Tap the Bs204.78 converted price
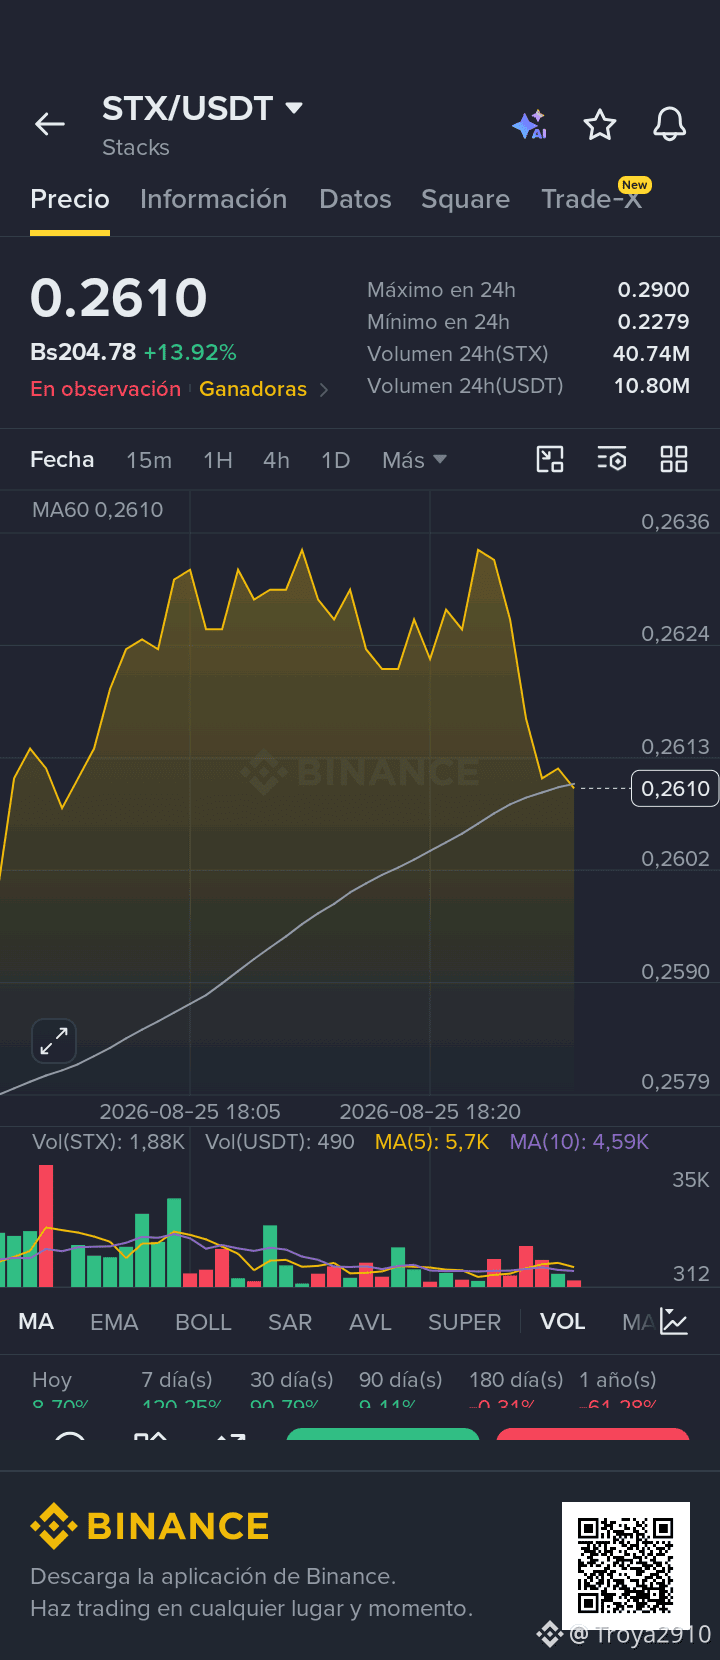Viewport: 720px width, 1660px height. (83, 352)
